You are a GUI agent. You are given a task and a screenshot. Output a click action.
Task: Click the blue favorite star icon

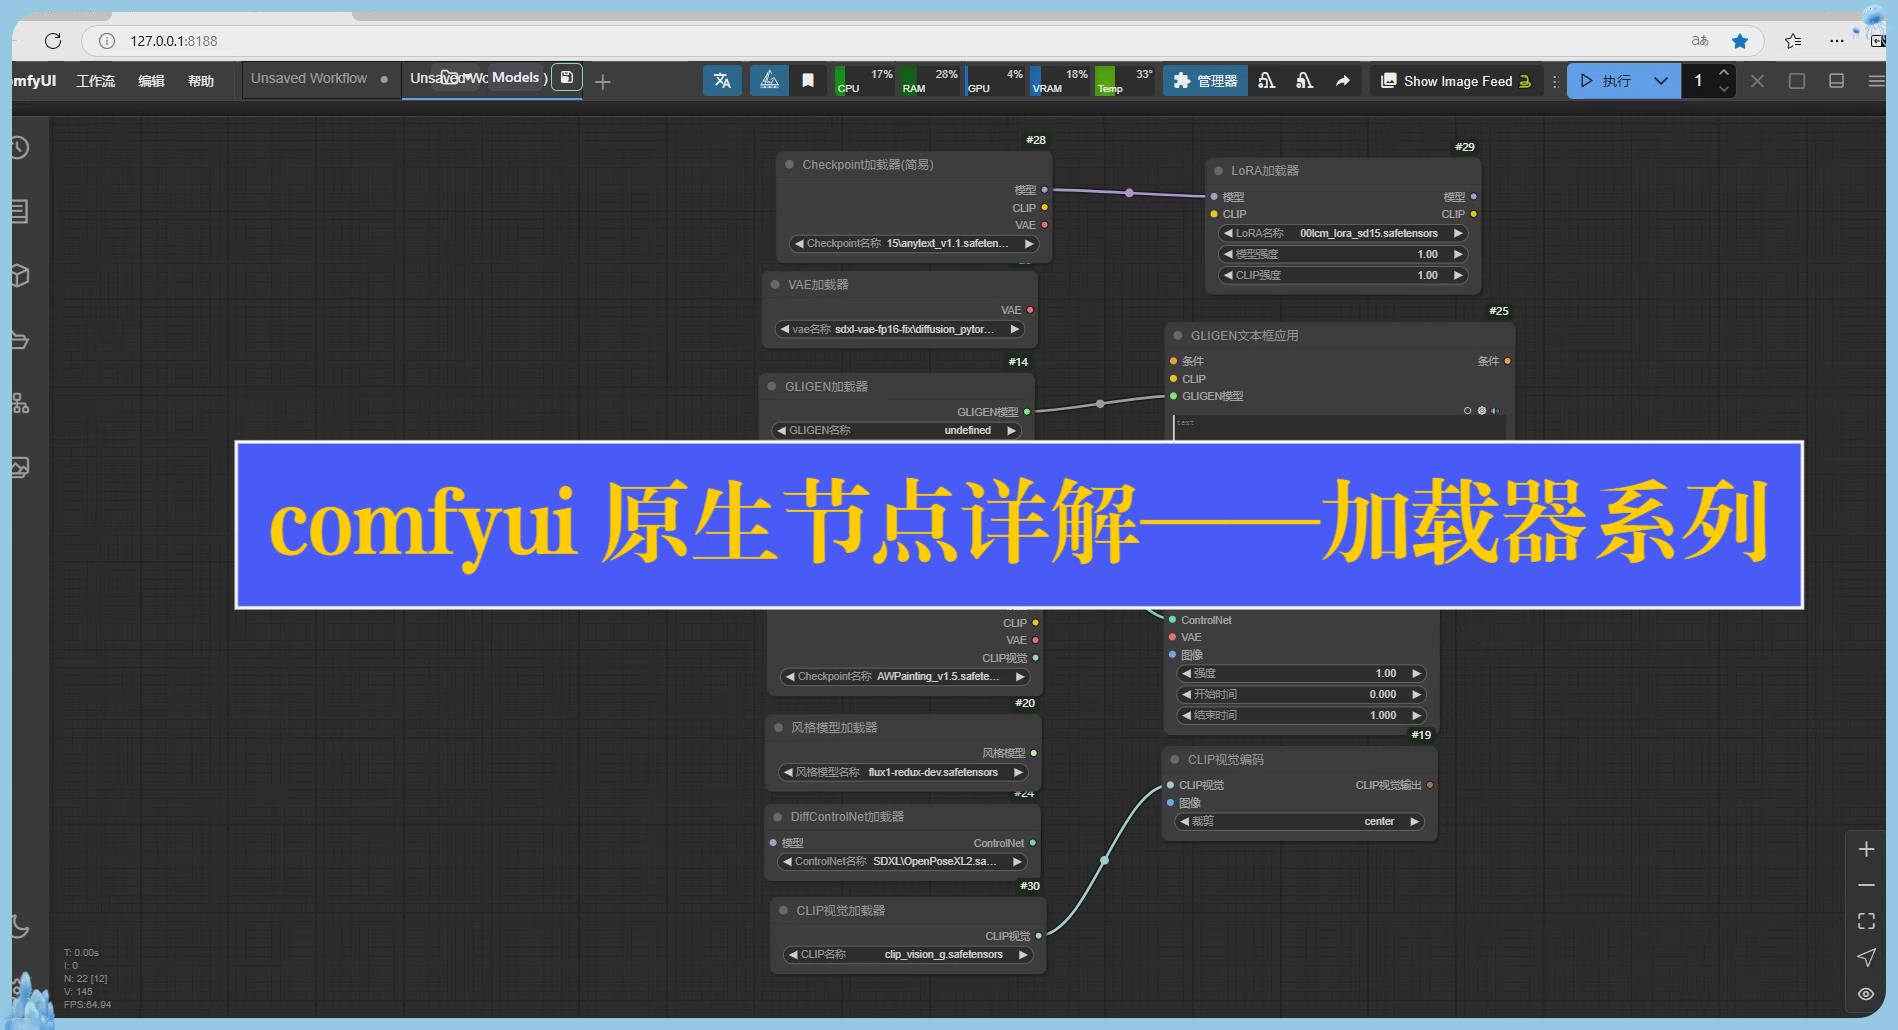click(1740, 41)
